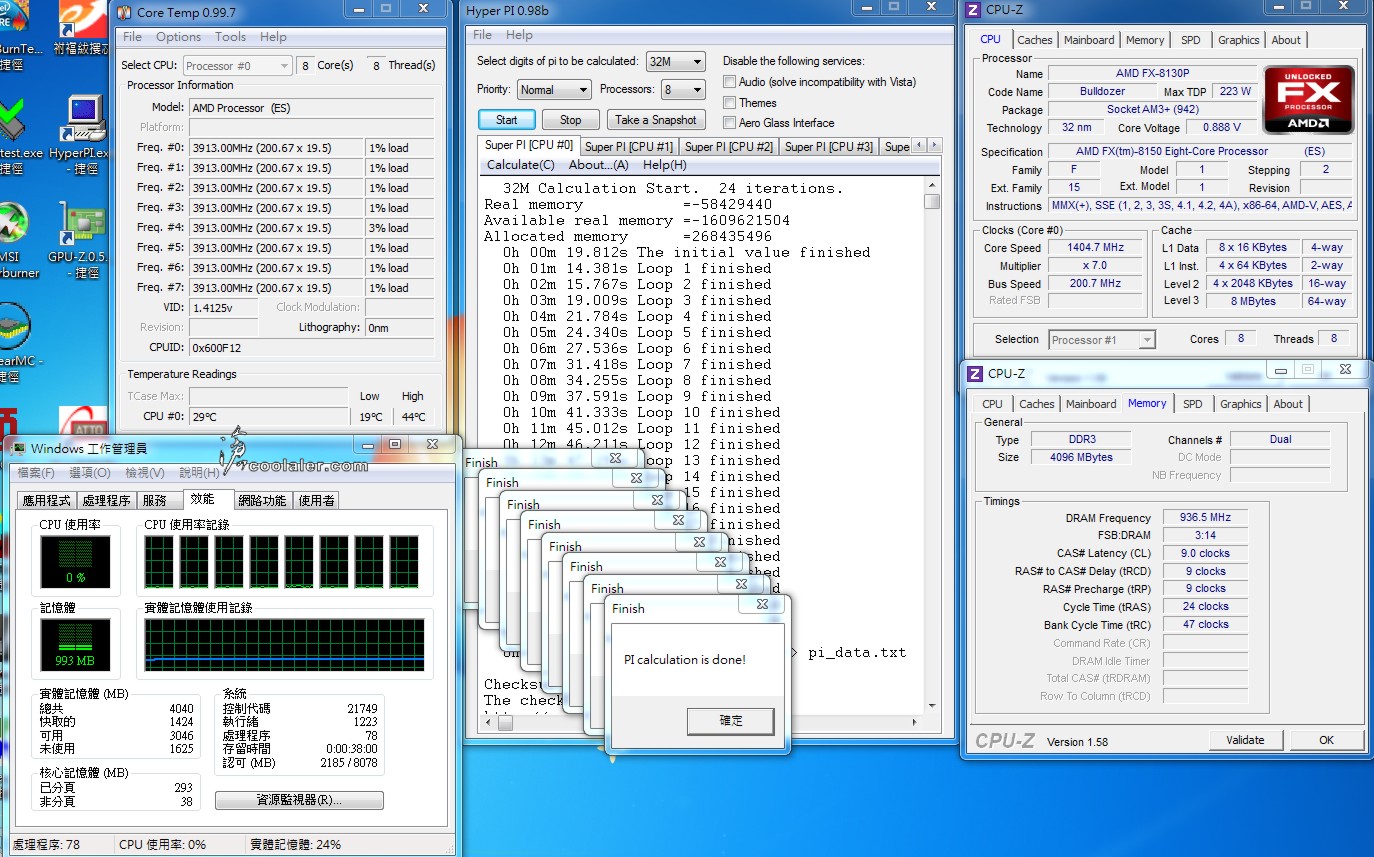
Task: Open 資源監視器(R) from Task Manager
Action: pyautogui.click(x=299, y=800)
